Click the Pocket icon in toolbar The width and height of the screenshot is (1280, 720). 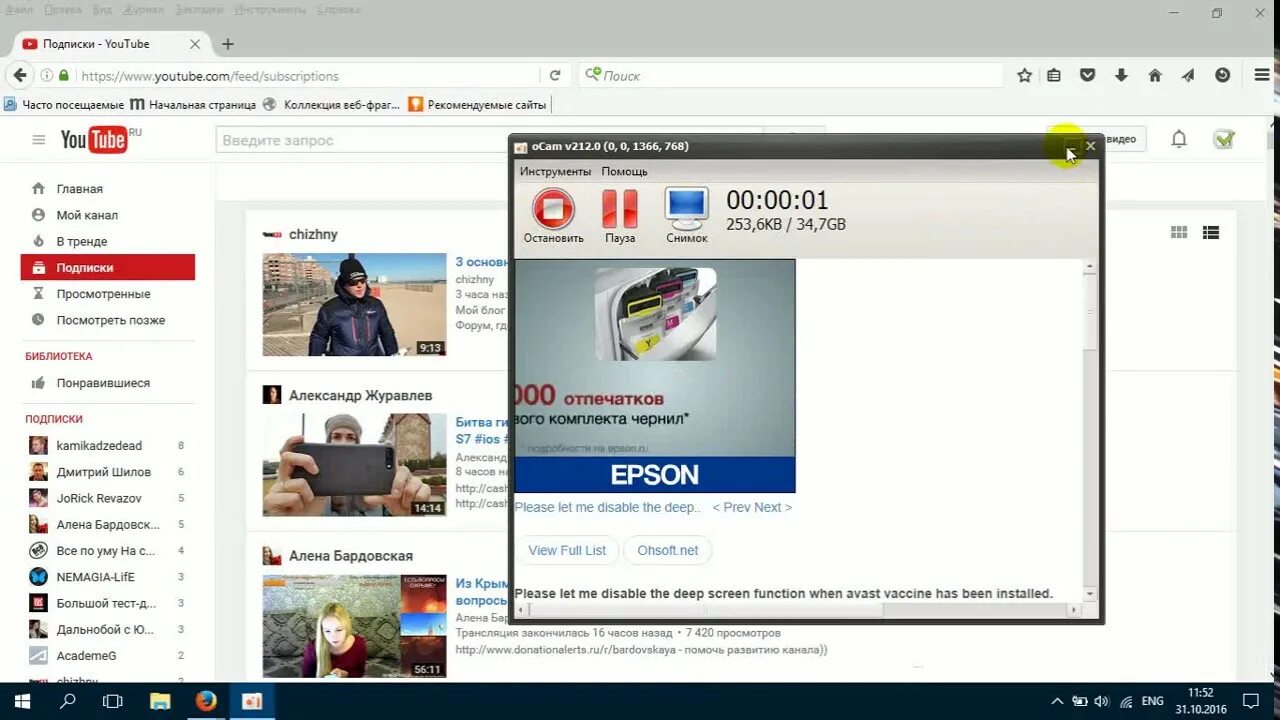[x=1087, y=76]
